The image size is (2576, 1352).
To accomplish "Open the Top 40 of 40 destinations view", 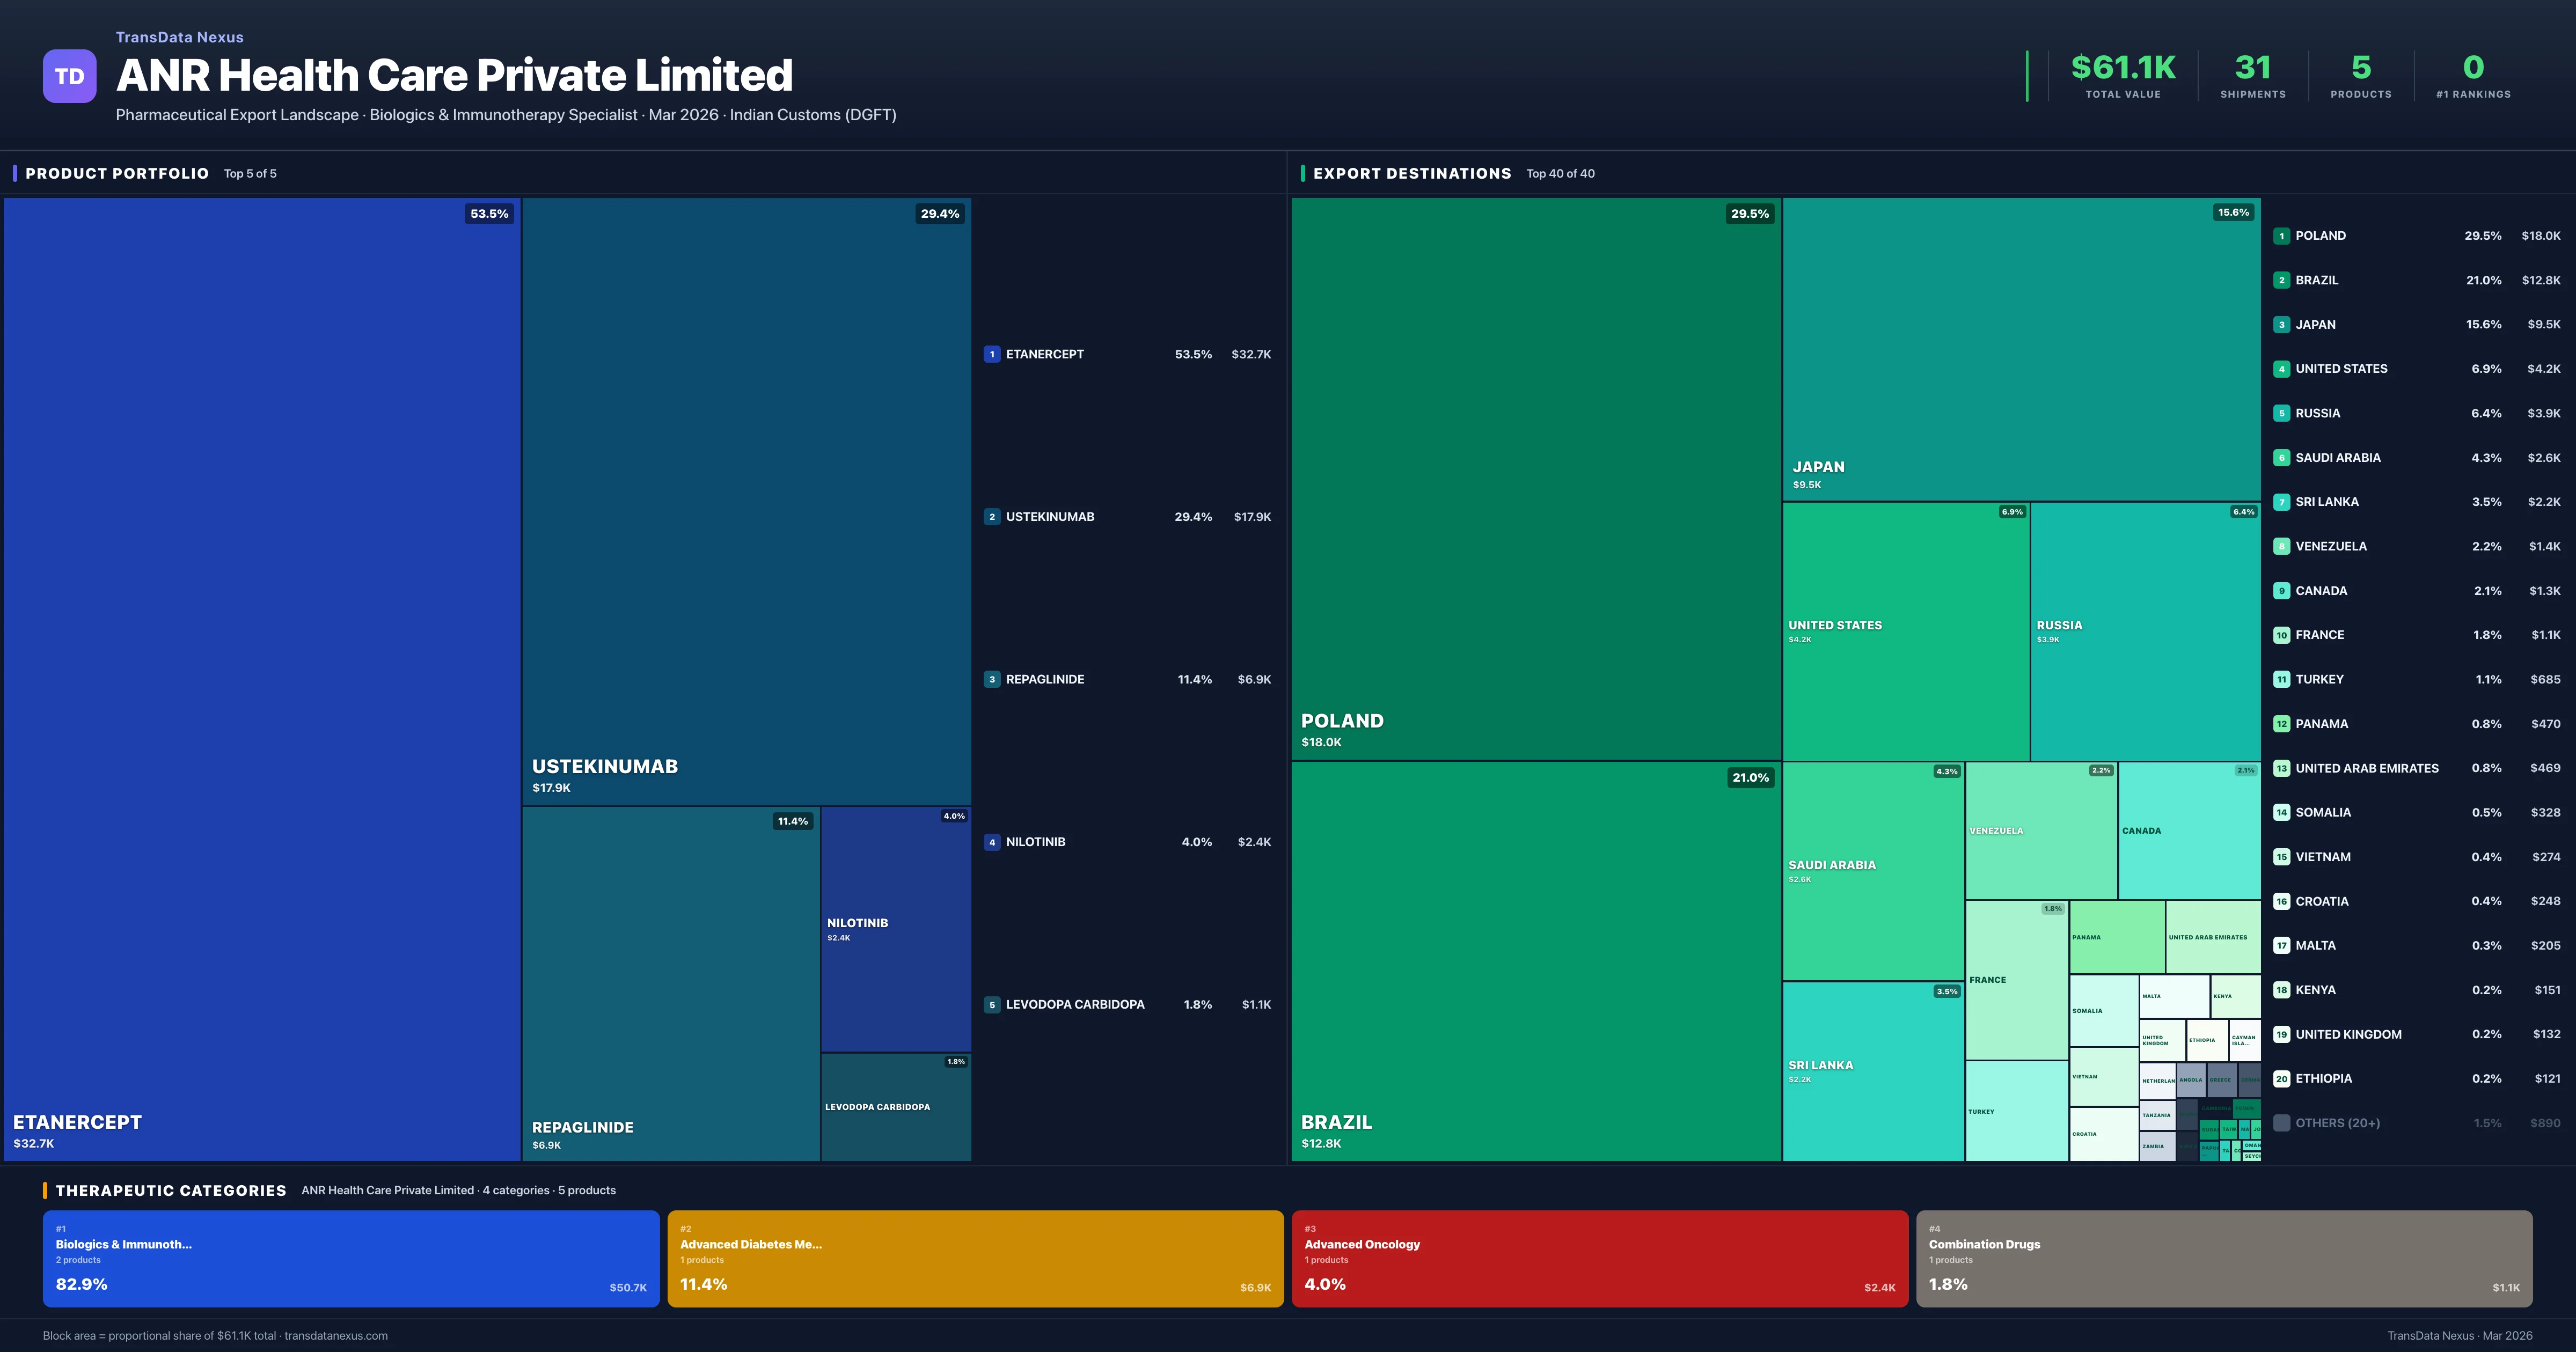I will pos(1561,173).
